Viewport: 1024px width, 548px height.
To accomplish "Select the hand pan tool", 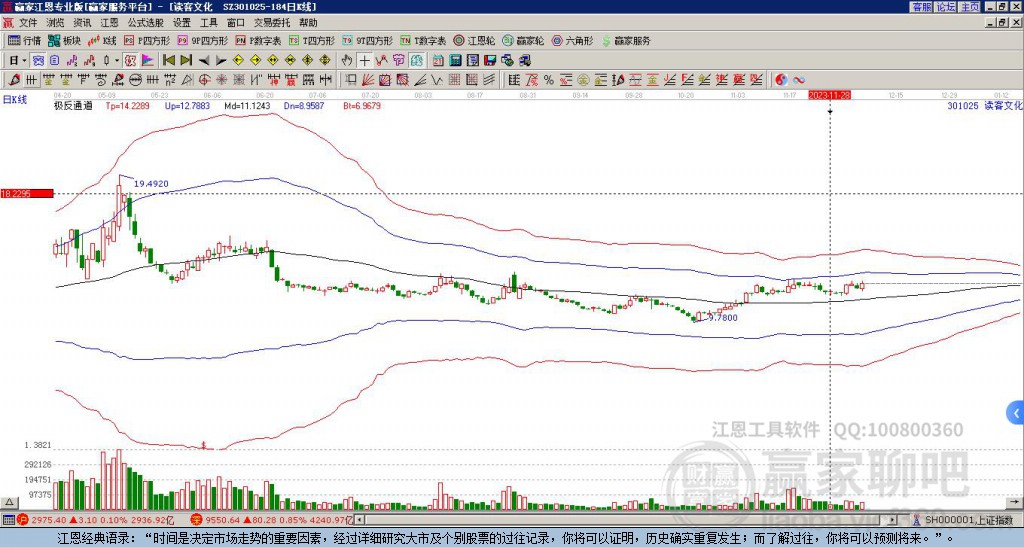I will pyautogui.click(x=347, y=60).
